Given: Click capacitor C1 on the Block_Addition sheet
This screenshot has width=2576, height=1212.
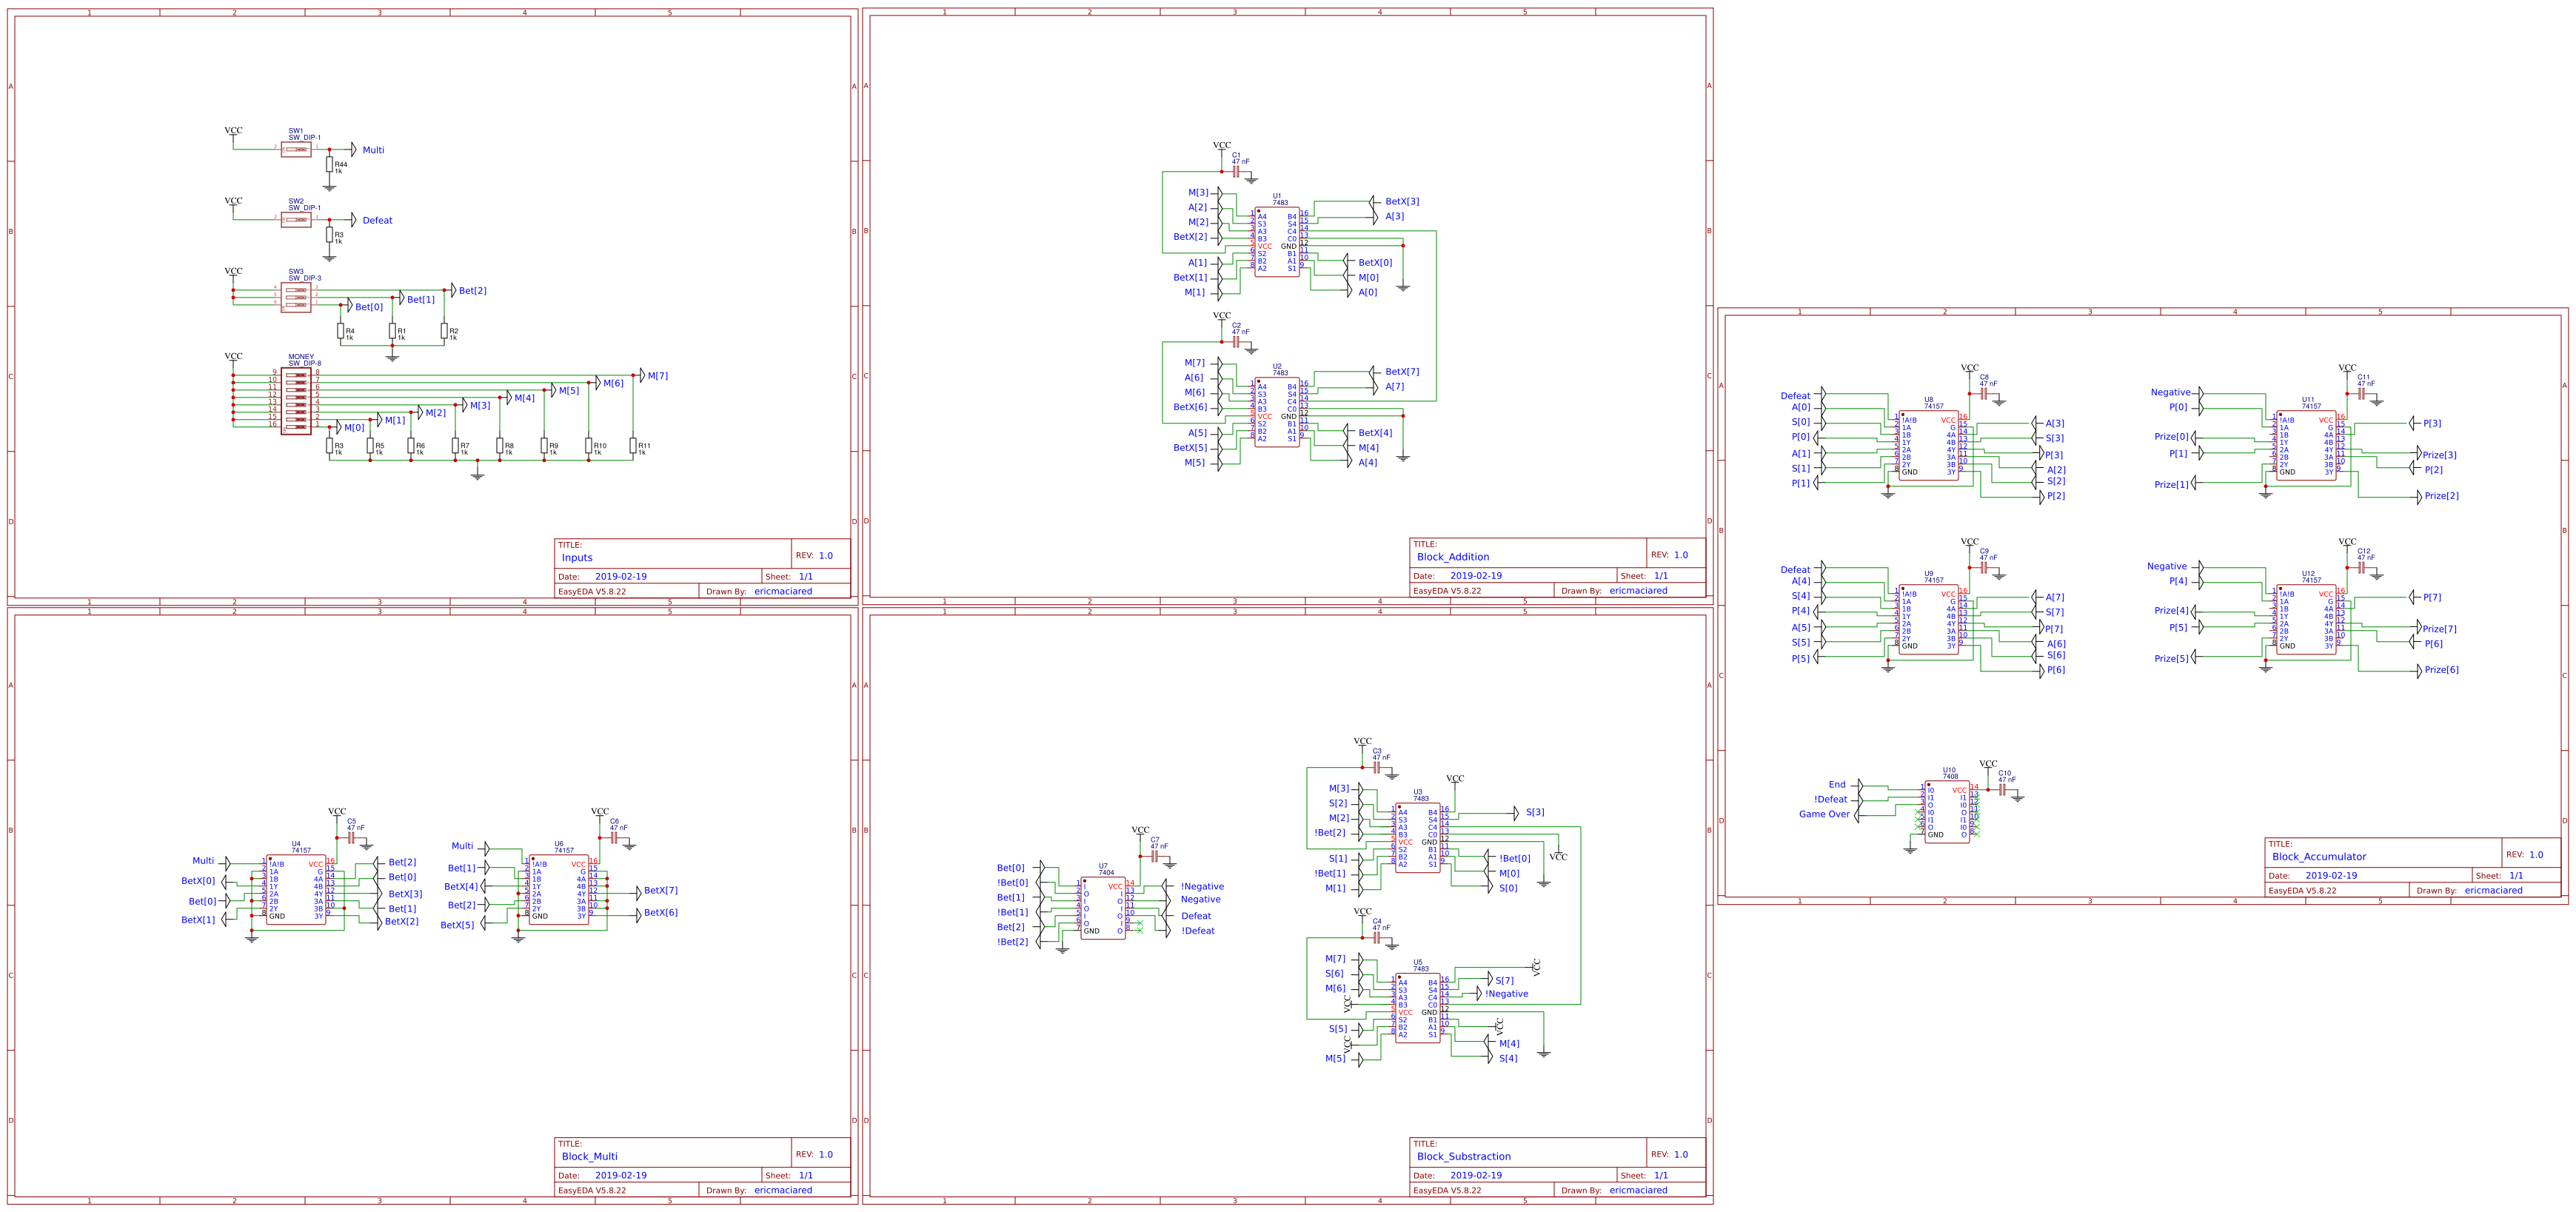Looking at the screenshot, I should pyautogui.click(x=1237, y=172).
